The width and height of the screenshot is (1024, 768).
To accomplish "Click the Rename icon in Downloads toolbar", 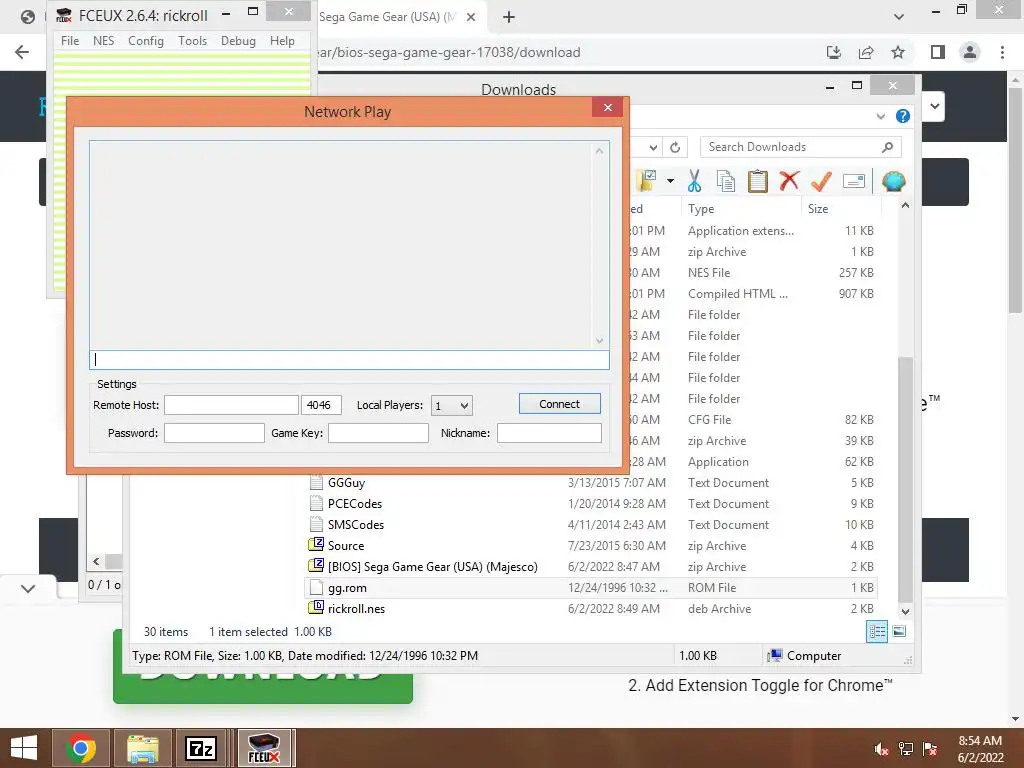I will (x=854, y=181).
